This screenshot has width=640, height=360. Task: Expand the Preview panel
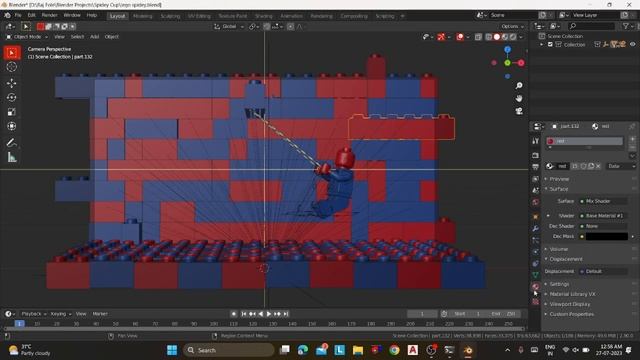pos(559,179)
